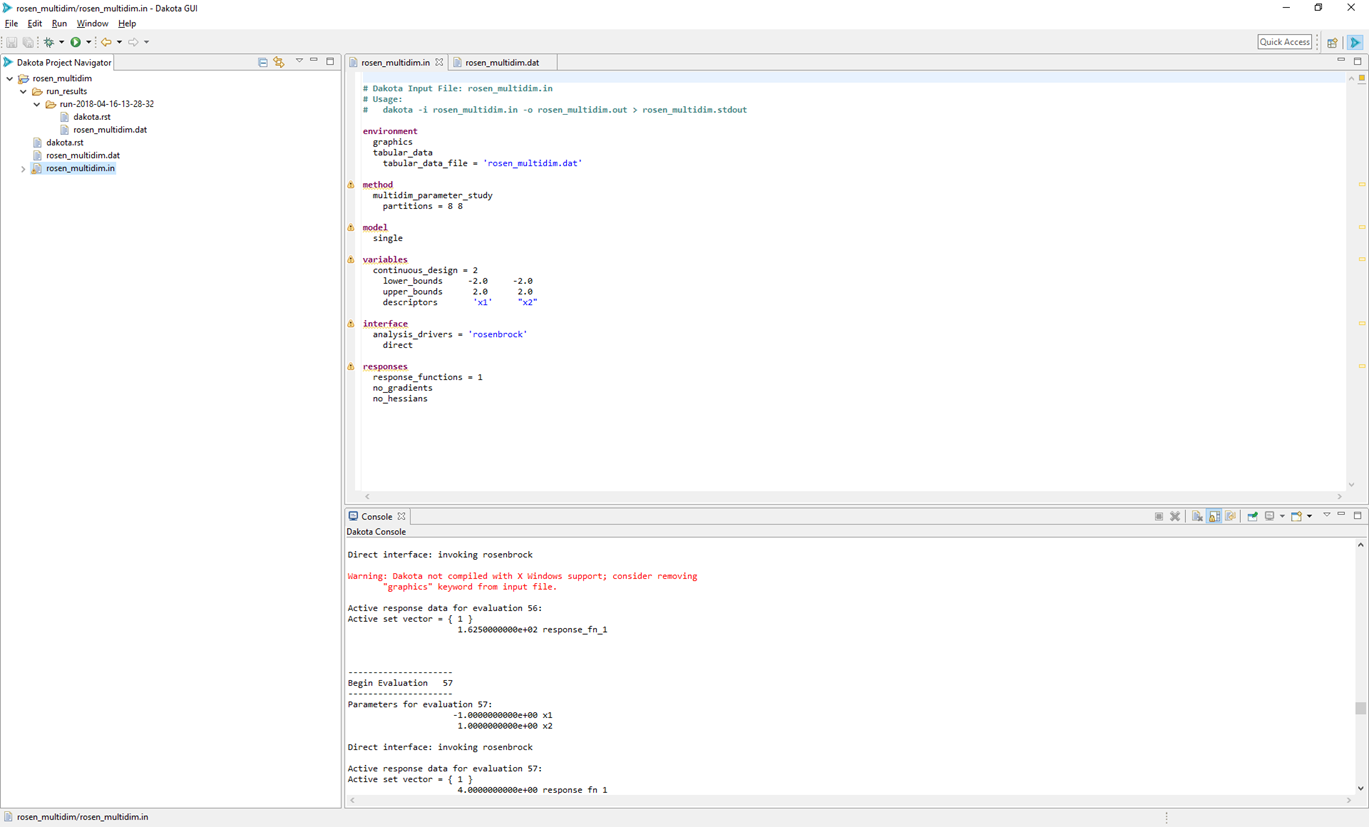
Task: Open the Console view menu dropdown
Action: click(x=1326, y=516)
